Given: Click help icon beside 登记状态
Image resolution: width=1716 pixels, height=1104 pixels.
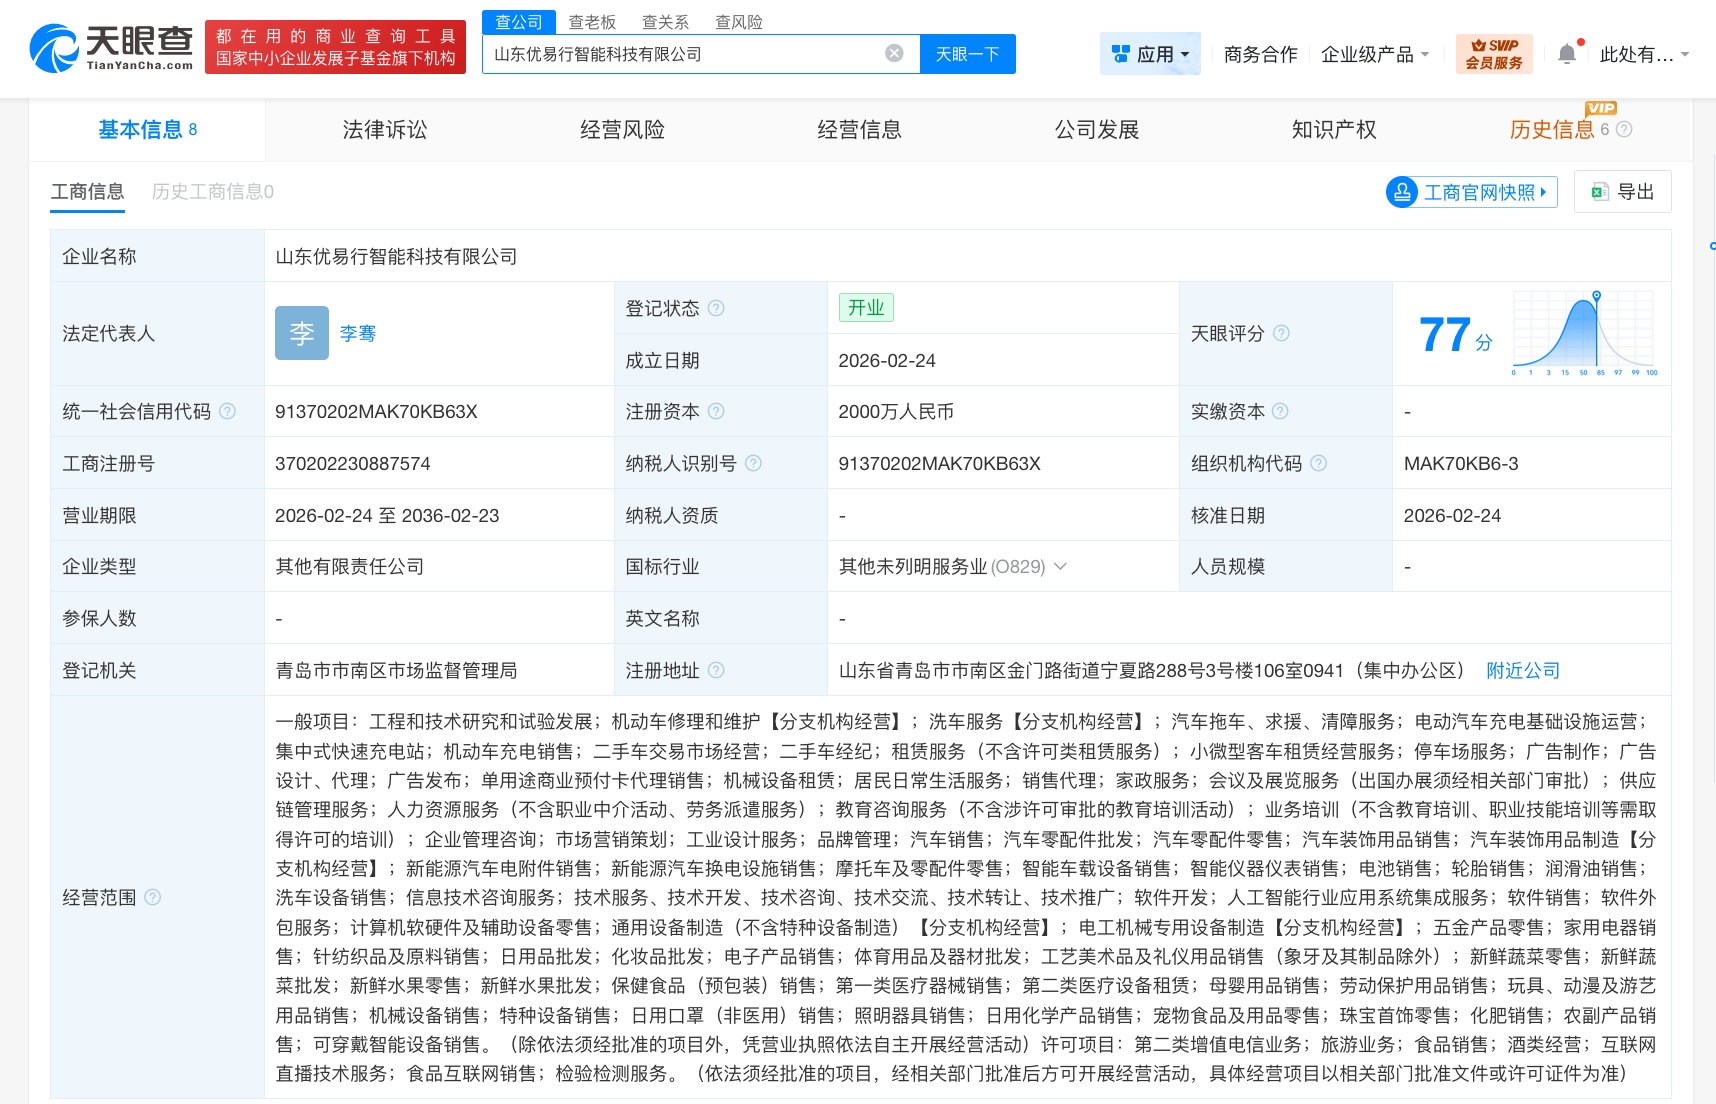Looking at the screenshot, I should tap(716, 308).
